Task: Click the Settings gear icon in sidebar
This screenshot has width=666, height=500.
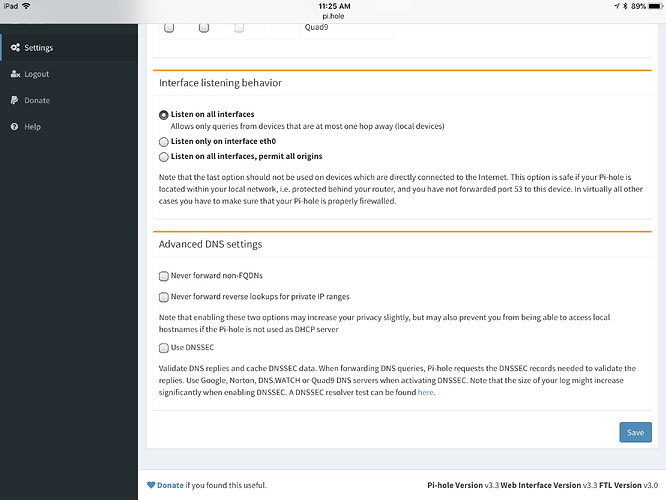Action: pyautogui.click(x=15, y=47)
